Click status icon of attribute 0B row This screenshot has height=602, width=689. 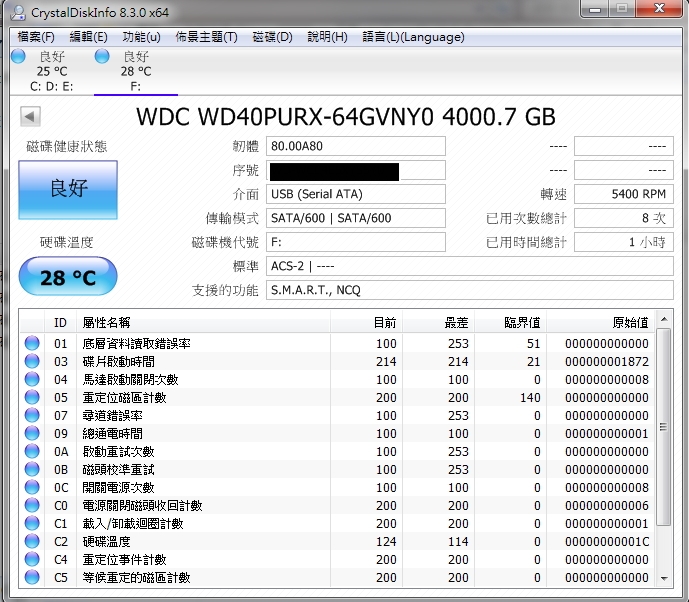pos(32,469)
